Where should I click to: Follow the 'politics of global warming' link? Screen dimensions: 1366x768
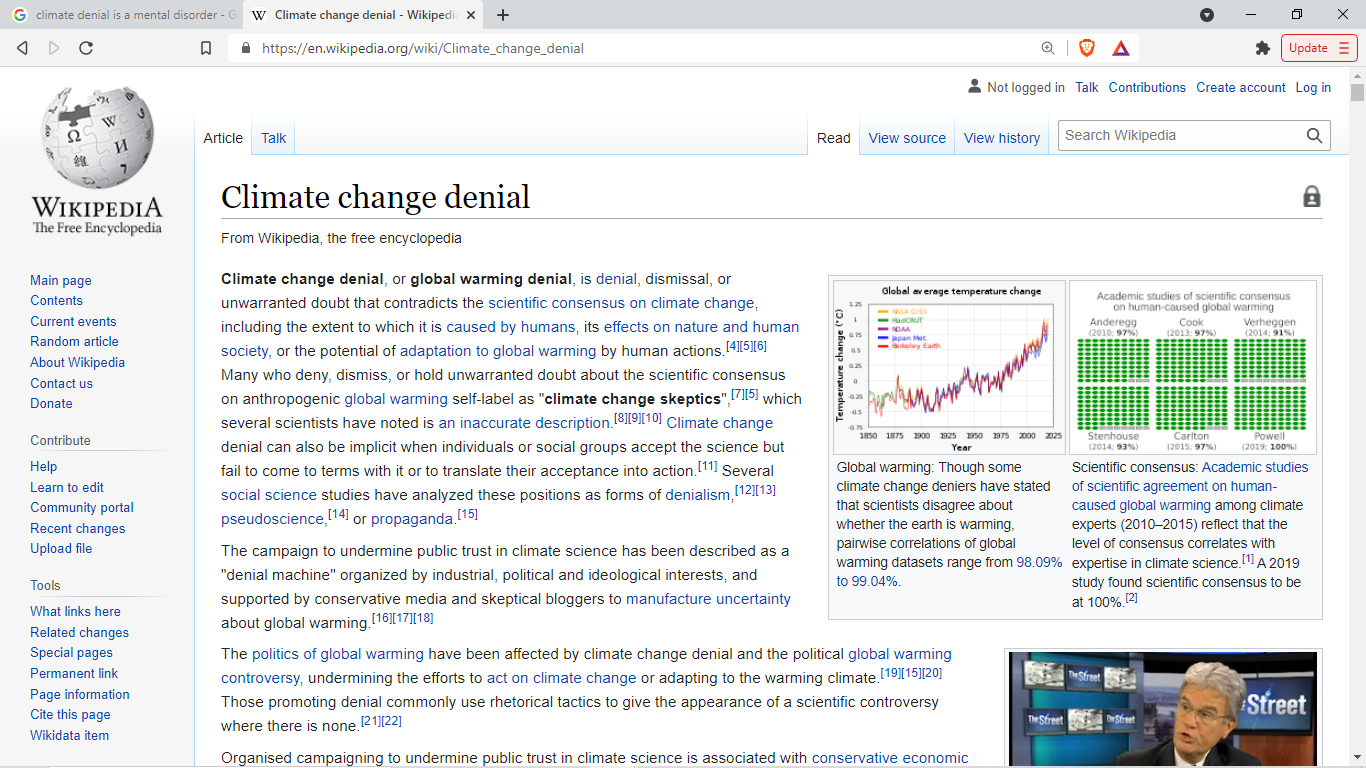(338, 654)
